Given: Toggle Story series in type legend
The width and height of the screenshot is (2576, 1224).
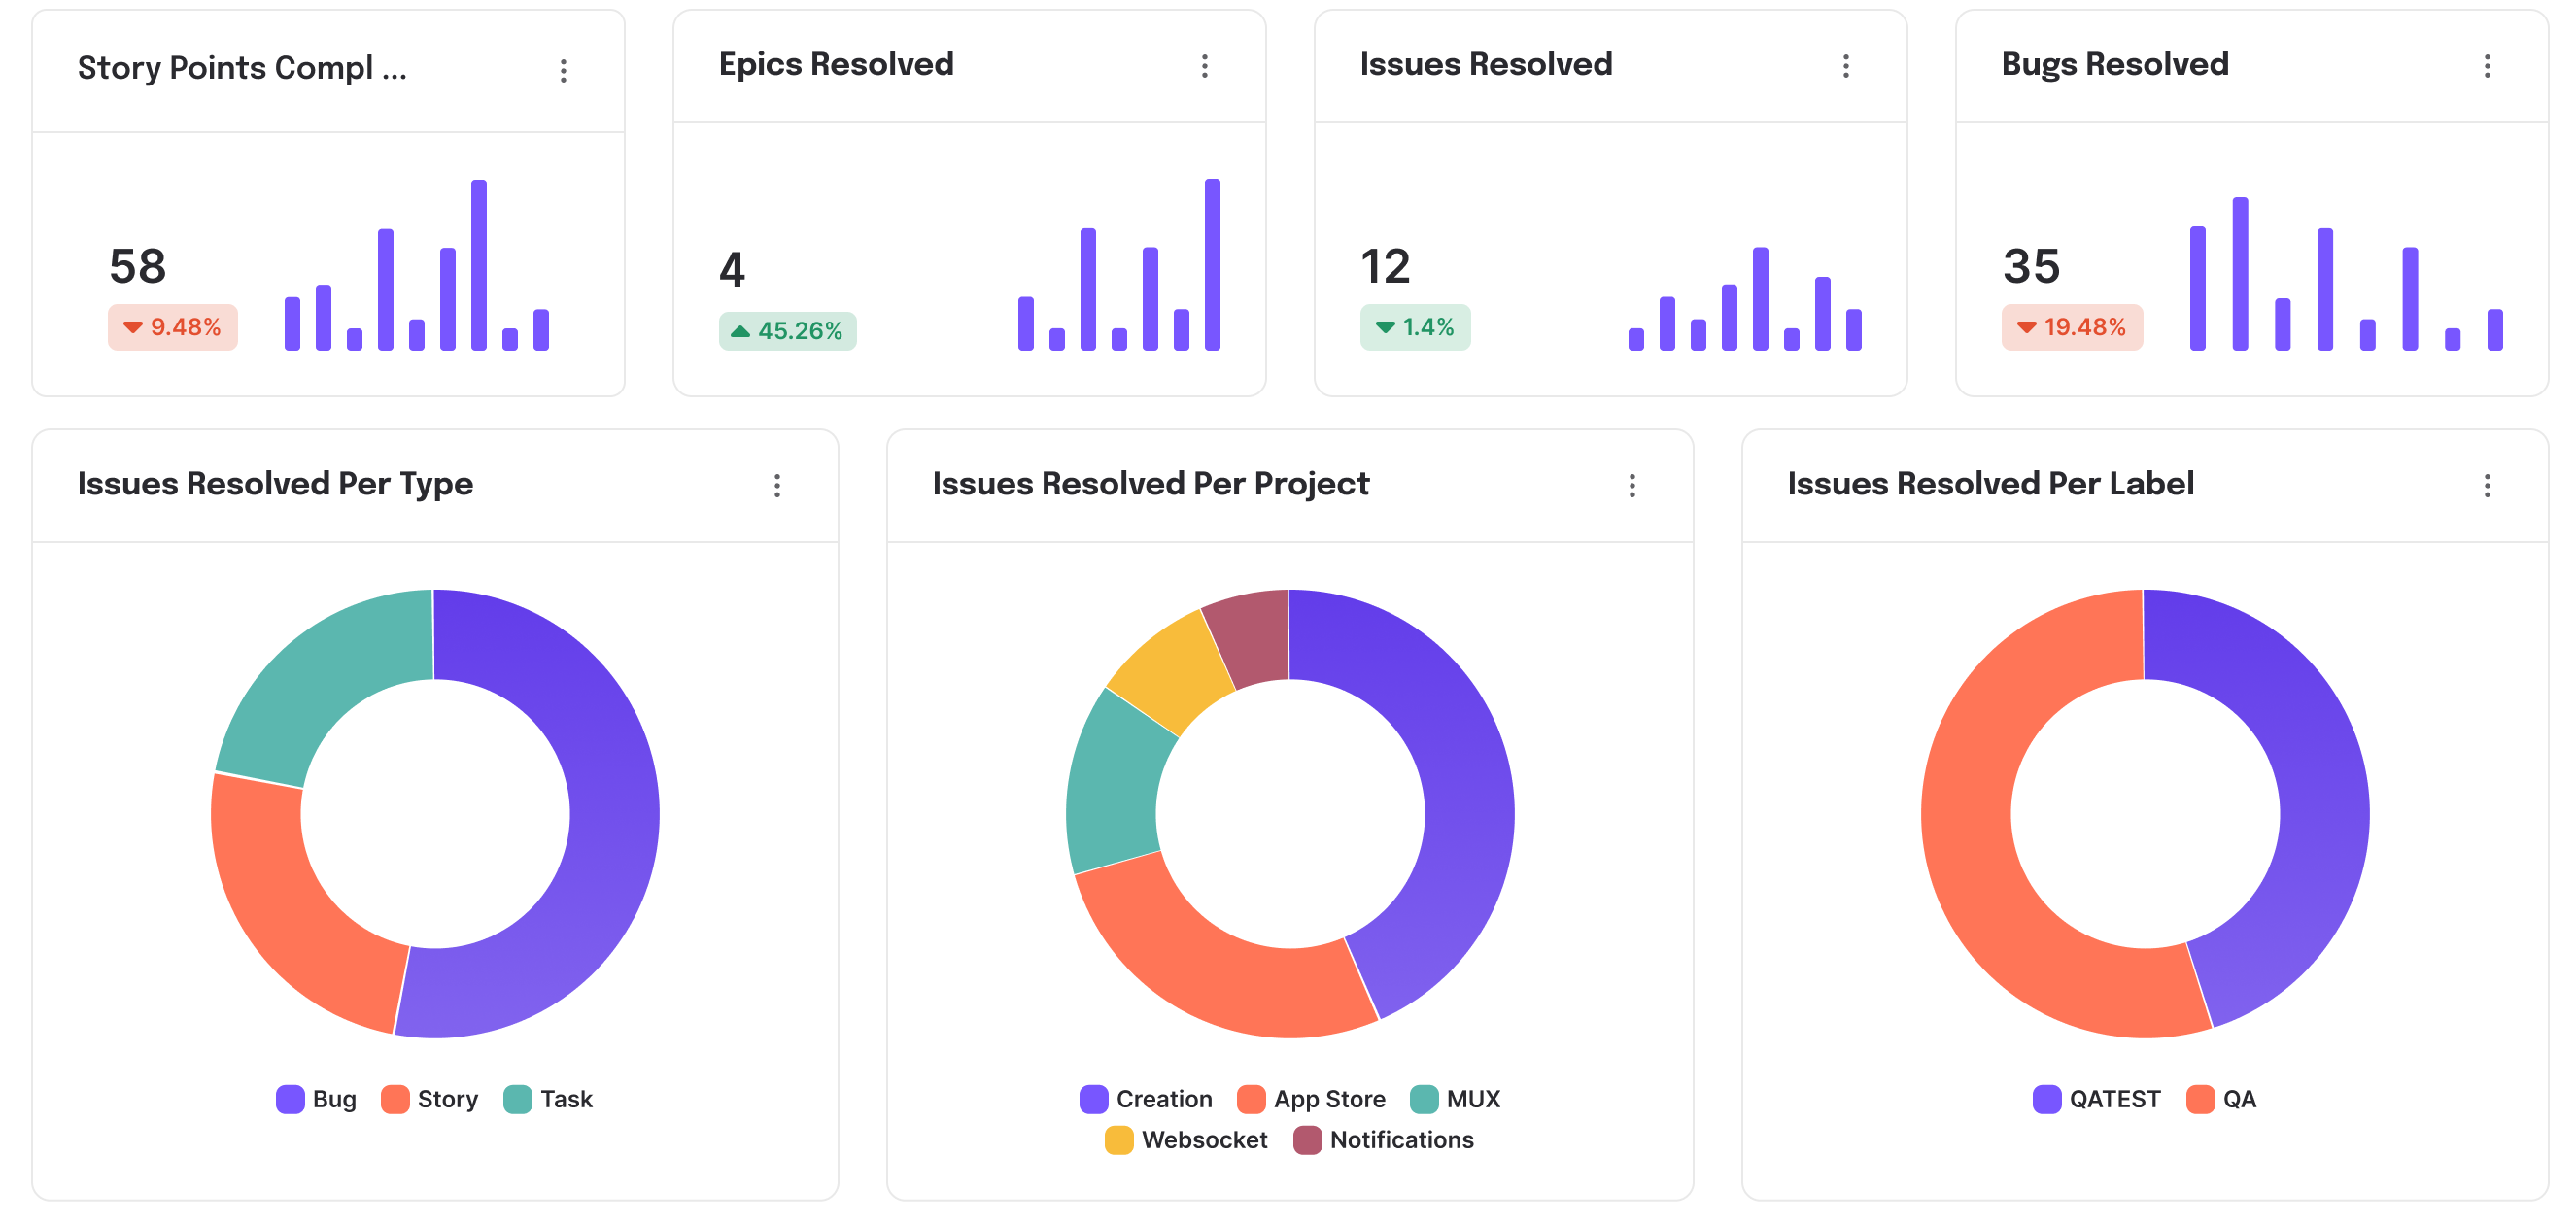Looking at the screenshot, I should coord(430,1099).
